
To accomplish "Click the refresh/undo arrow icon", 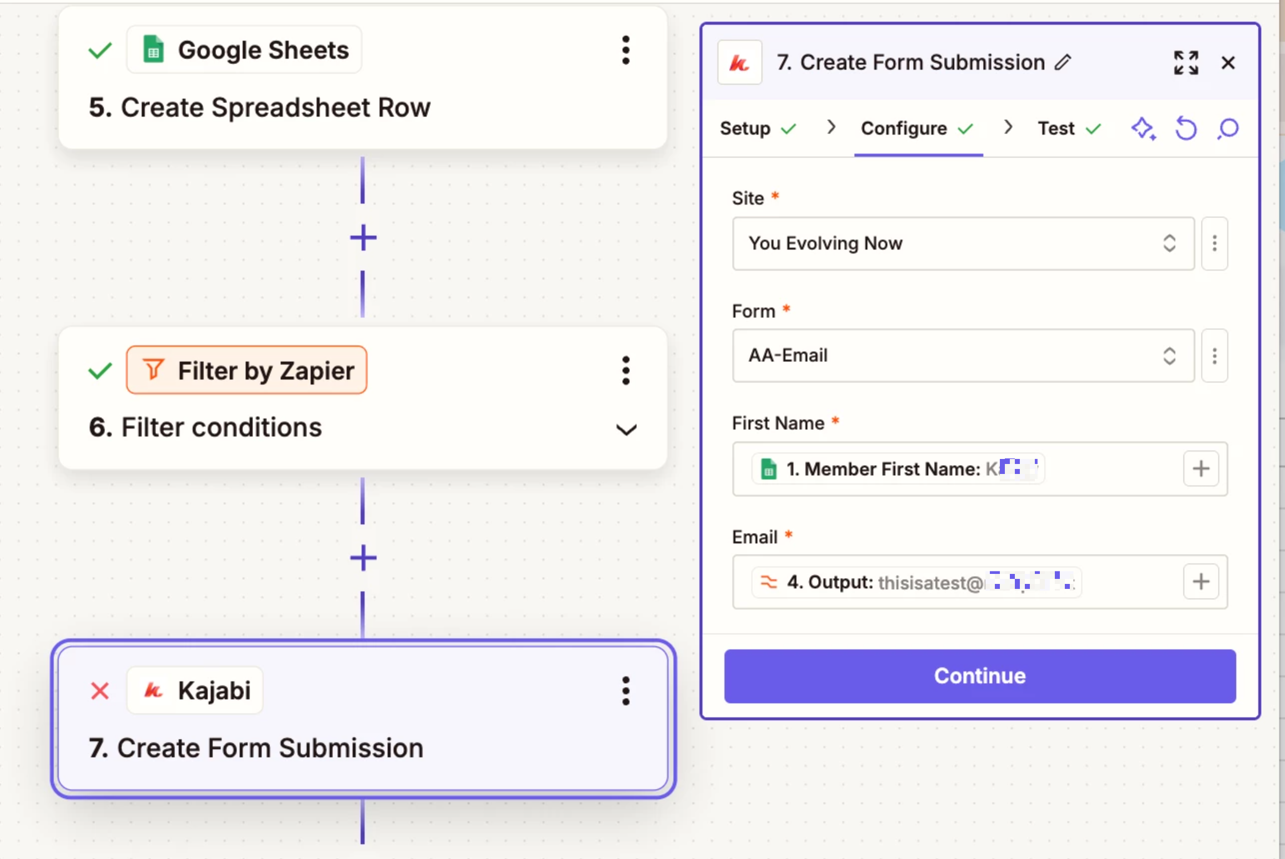I will tap(1186, 128).
